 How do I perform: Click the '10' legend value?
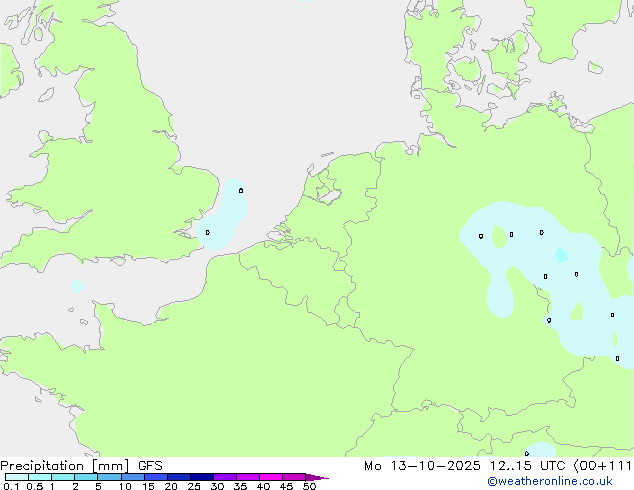[x=125, y=486]
